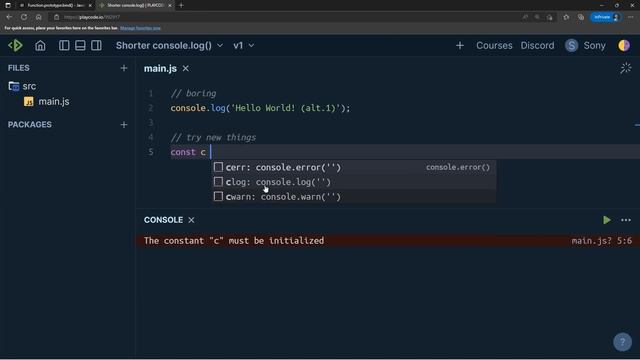
Task: Click code line 2 console.log statement
Action: [260, 108]
